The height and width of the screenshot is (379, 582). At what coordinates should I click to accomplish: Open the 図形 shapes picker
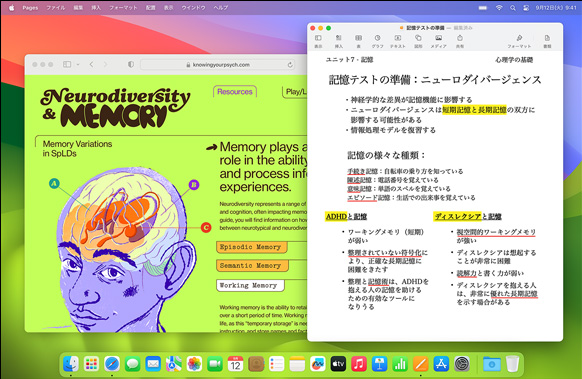[x=418, y=41]
